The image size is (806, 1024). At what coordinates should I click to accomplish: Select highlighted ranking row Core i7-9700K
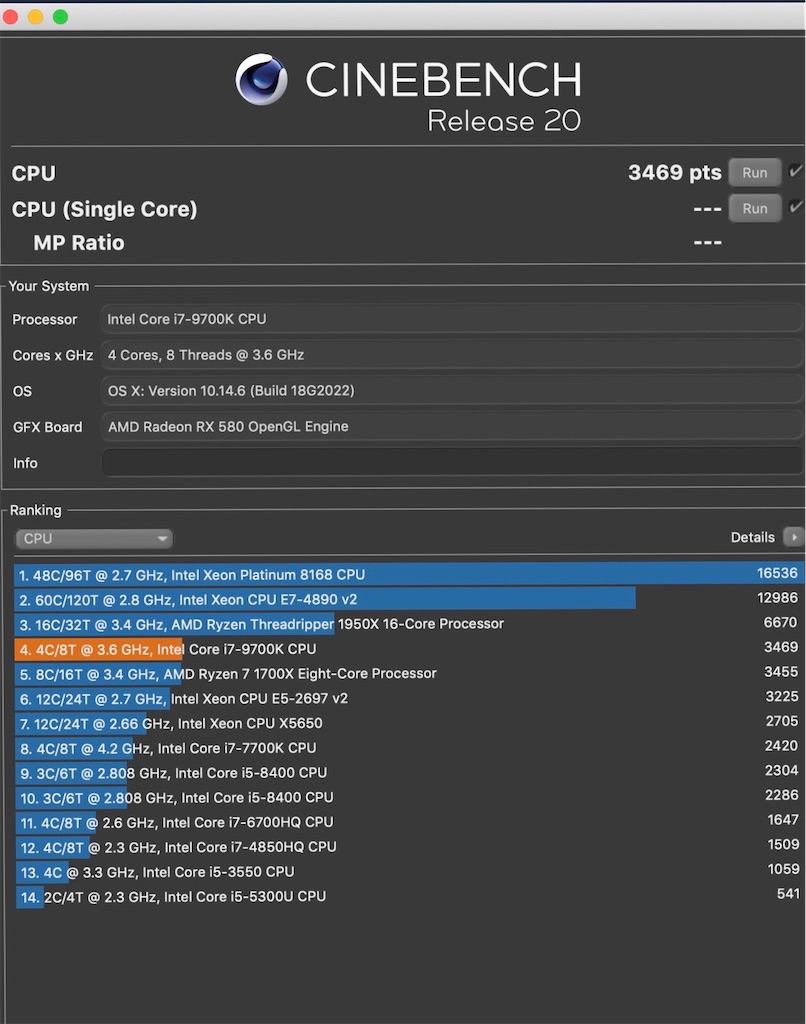(409, 649)
